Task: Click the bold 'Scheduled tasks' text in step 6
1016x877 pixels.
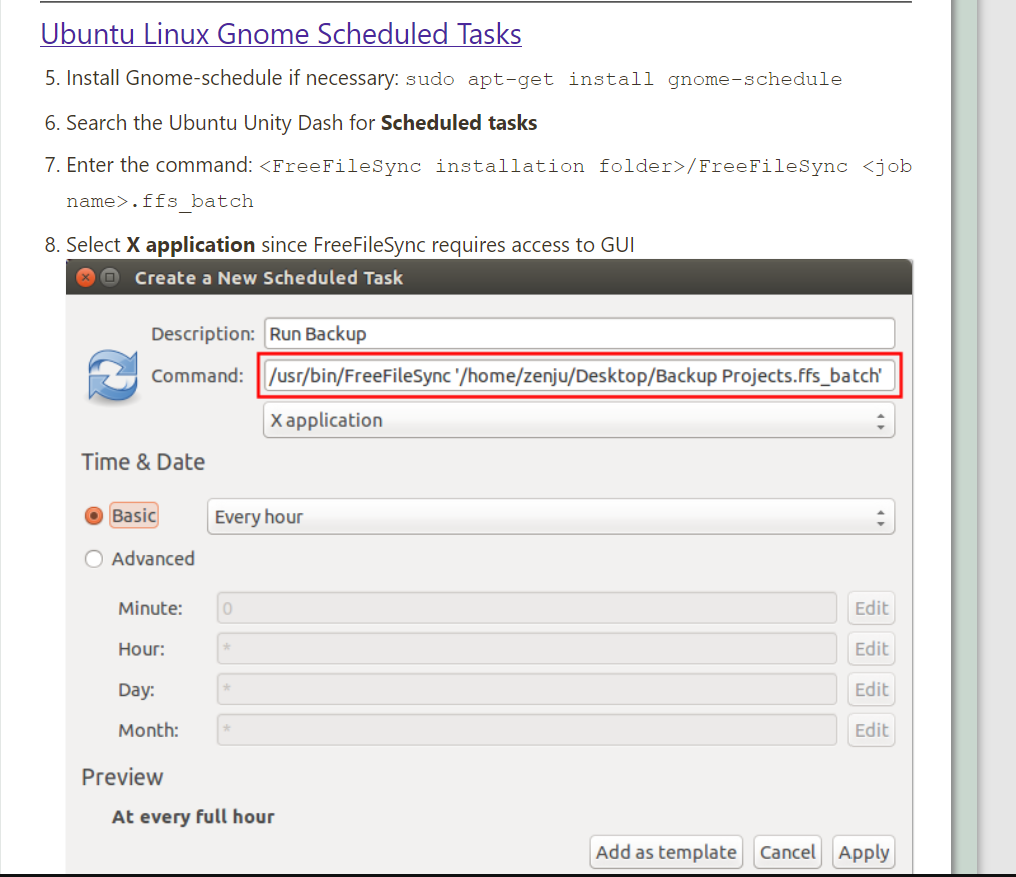Action: (x=459, y=123)
